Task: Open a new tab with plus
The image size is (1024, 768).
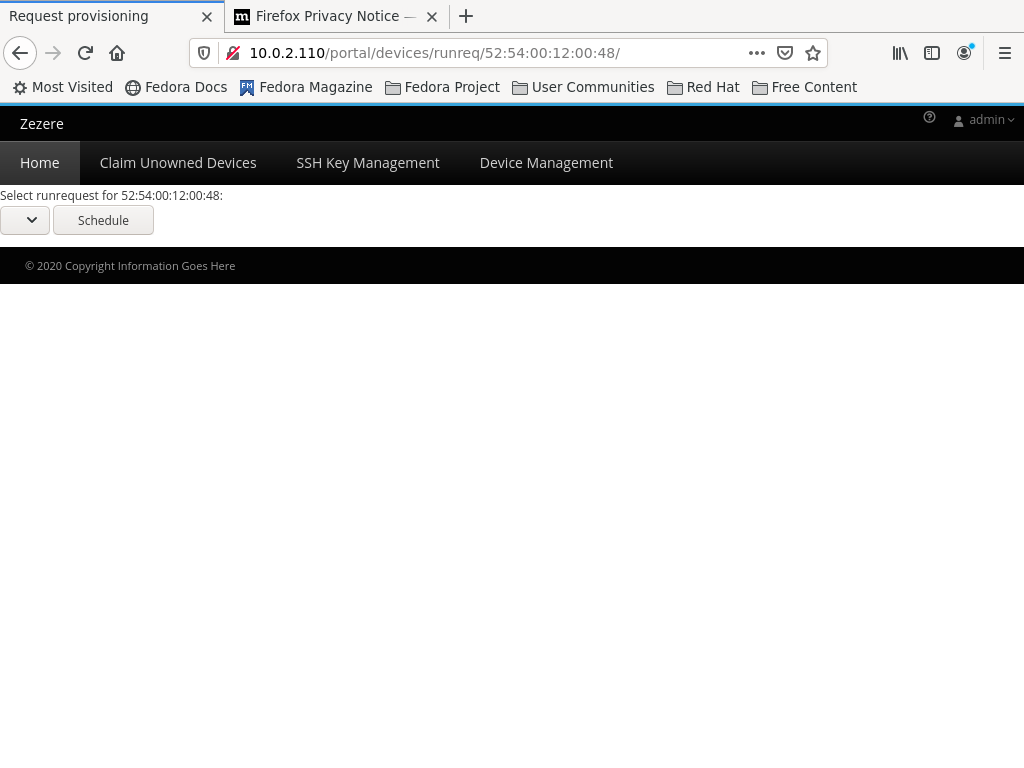Action: 466,16
